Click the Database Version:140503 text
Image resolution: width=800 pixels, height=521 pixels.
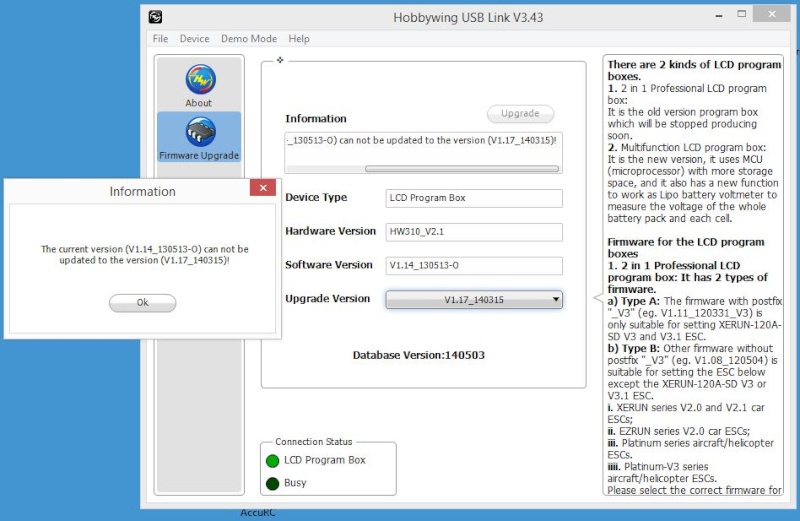click(x=419, y=355)
